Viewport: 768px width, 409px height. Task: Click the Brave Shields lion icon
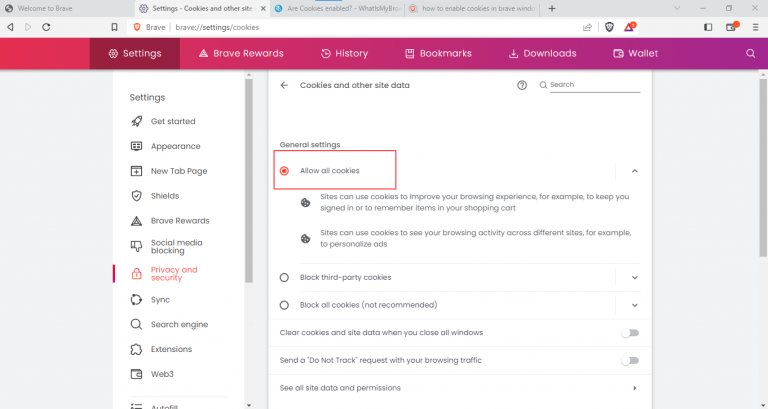(611, 27)
